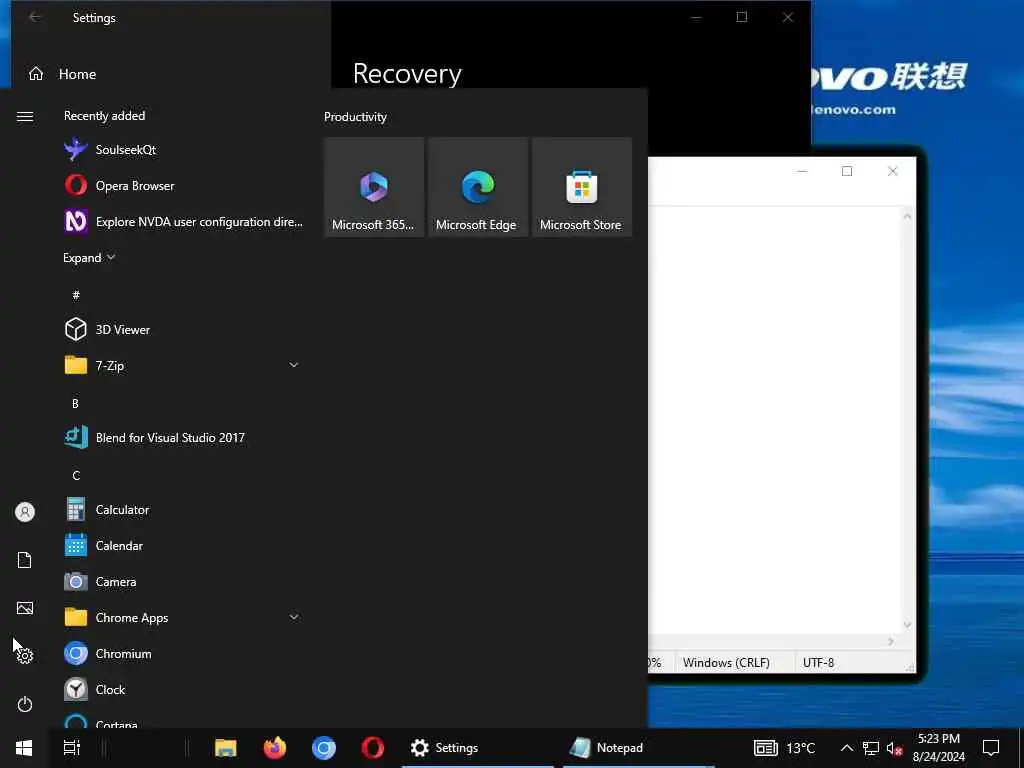Open the clock showing 5:23 PM
Viewport: 1024px width, 768px height.
(938, 748)
